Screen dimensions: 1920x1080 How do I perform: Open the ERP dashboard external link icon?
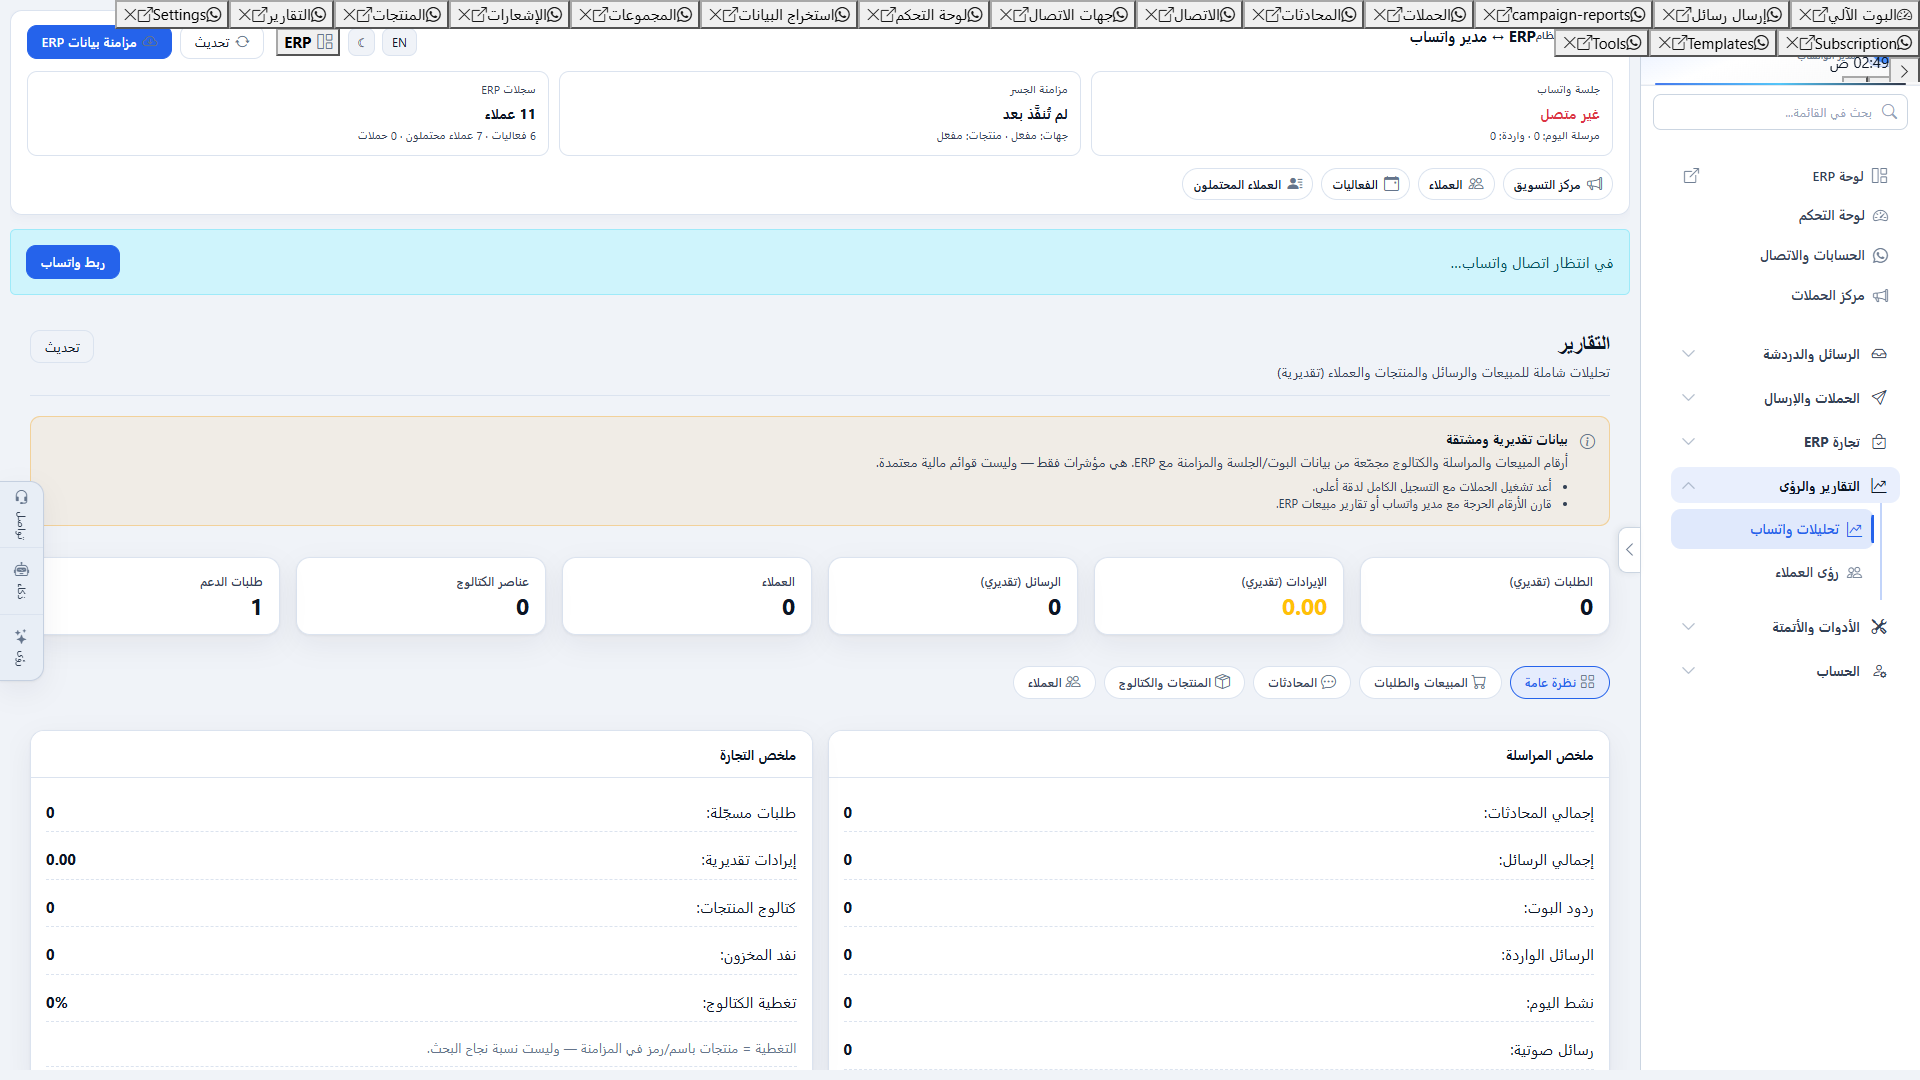(1691, 176)
